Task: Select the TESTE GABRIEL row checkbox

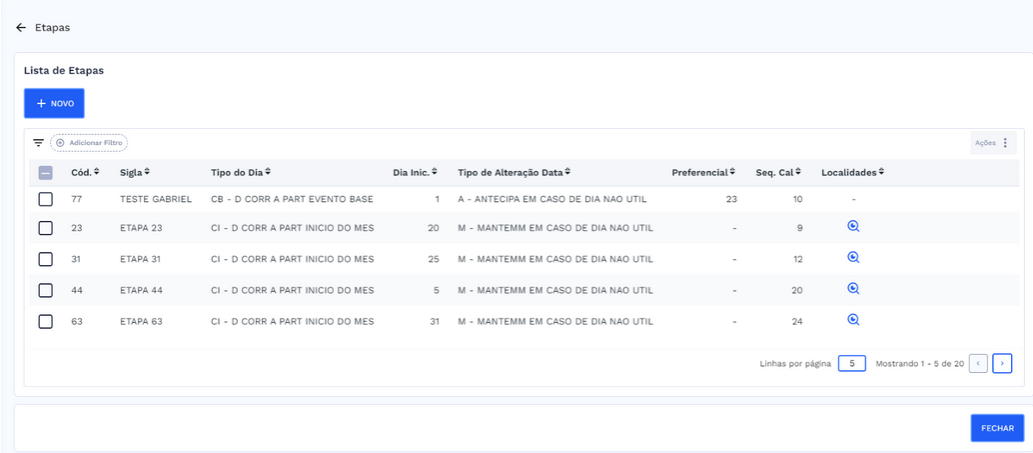Action: 45,199
